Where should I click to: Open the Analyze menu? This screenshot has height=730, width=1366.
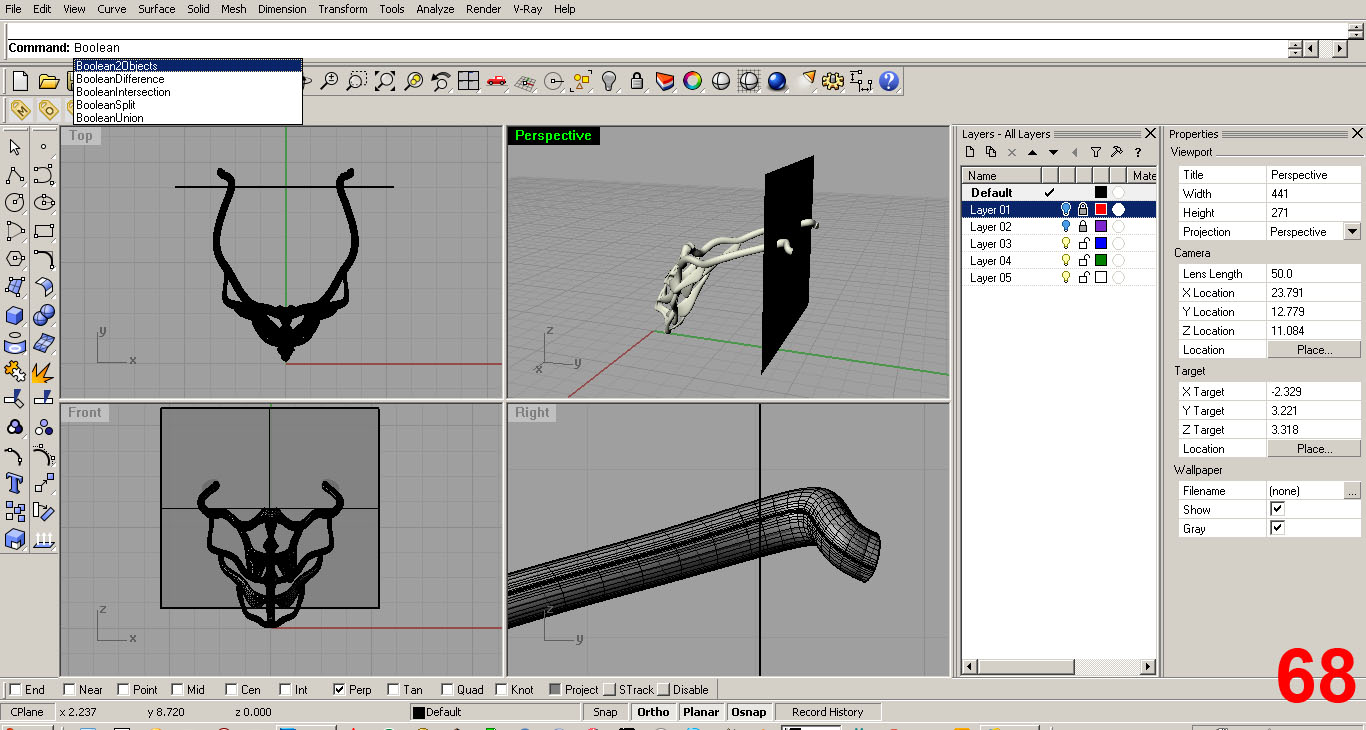pos(435,9)
